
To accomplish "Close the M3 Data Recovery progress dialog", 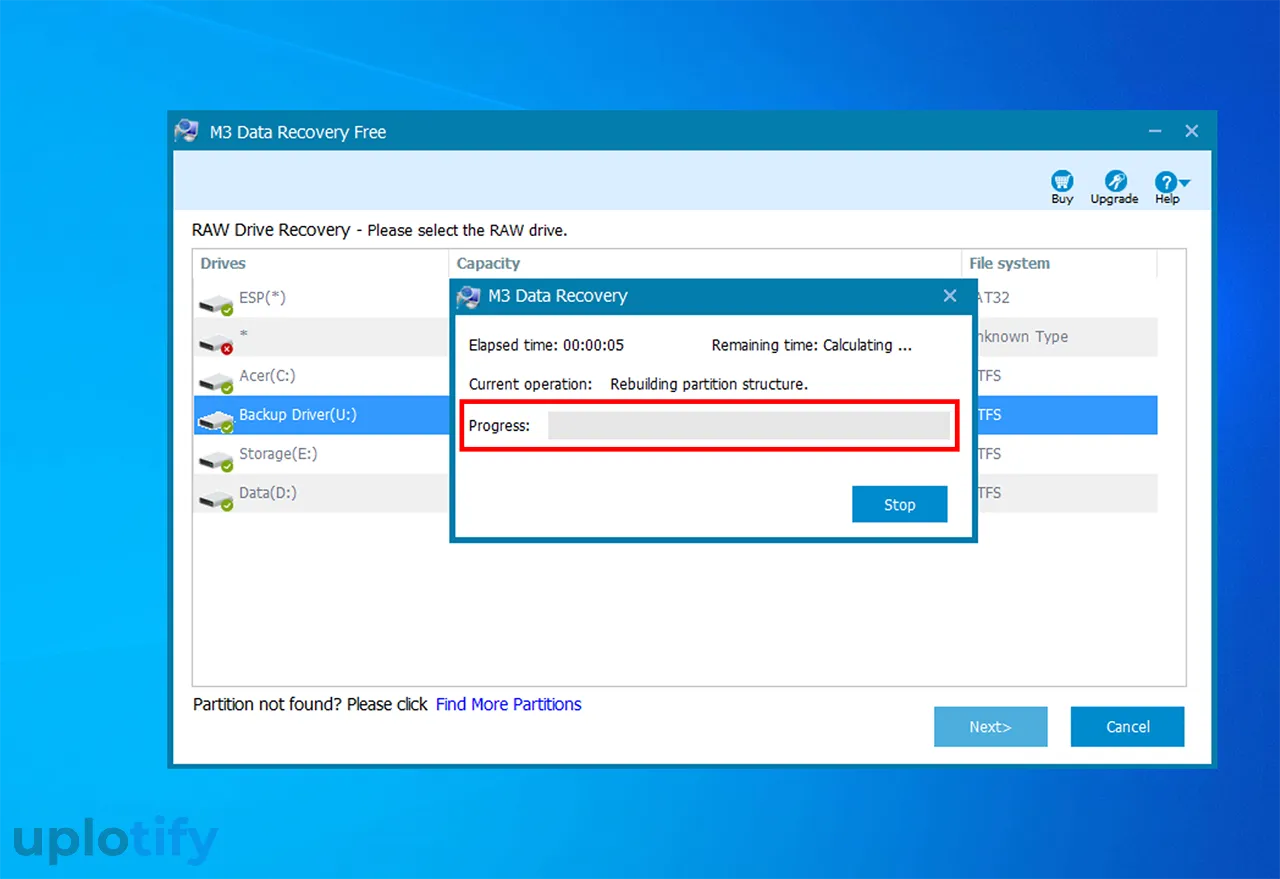I will coord(950,296).
